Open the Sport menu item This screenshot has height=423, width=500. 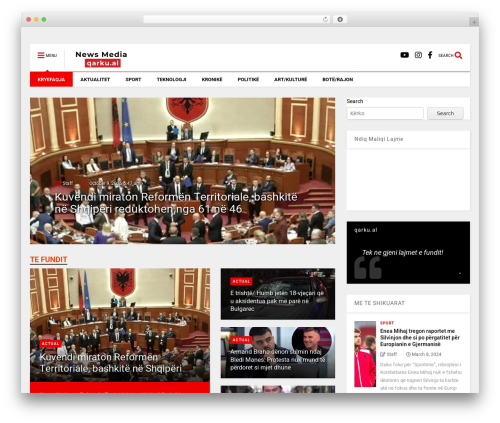[x=133, y=79]
